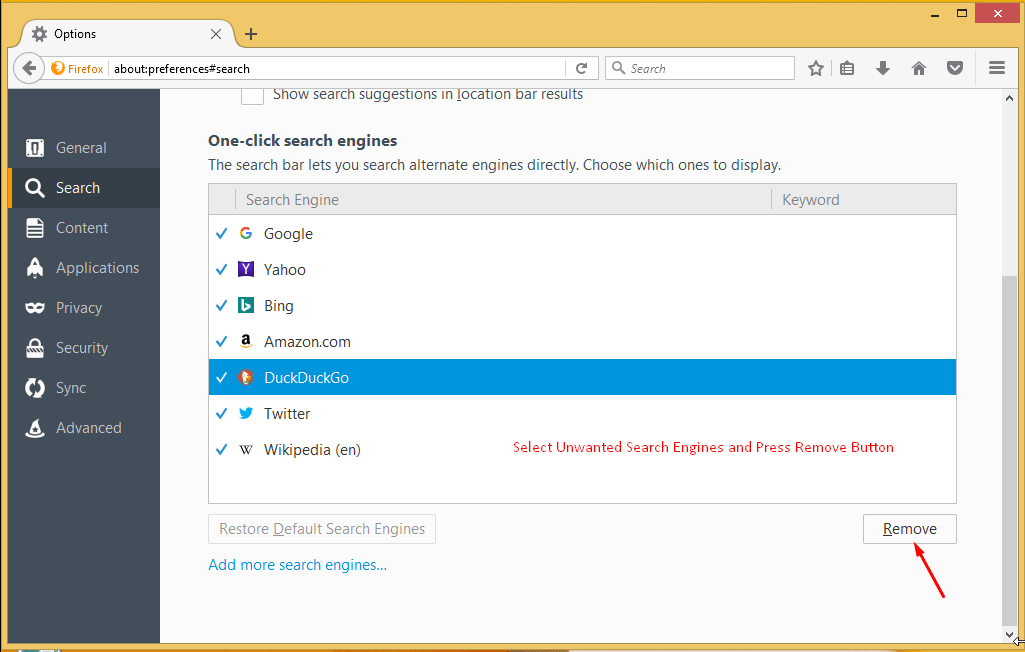Open the Privacy preferences section

point(84,307)
